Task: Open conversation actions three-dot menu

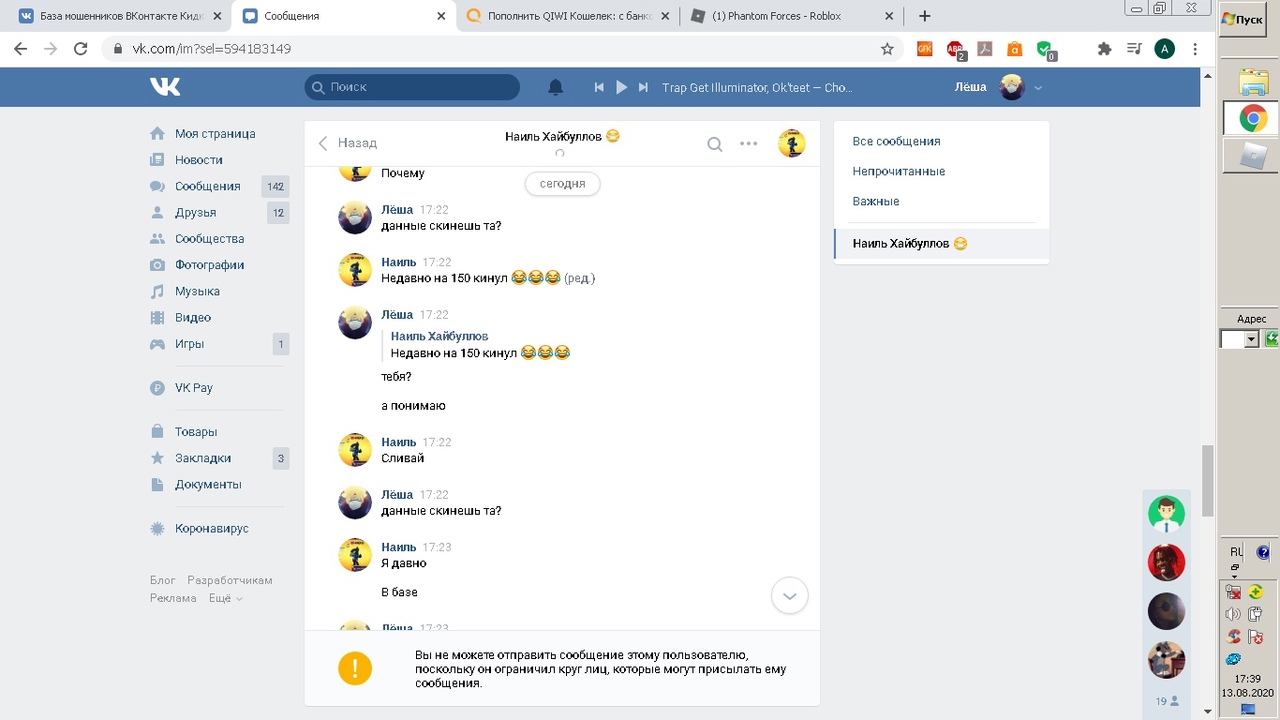Action: pos(748,144)
